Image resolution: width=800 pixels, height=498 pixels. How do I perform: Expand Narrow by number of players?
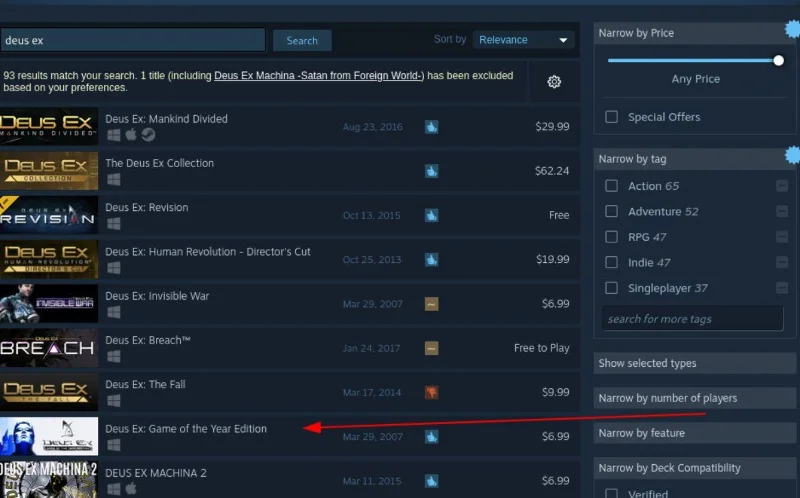pyautogui.click(x=694, y=398)
